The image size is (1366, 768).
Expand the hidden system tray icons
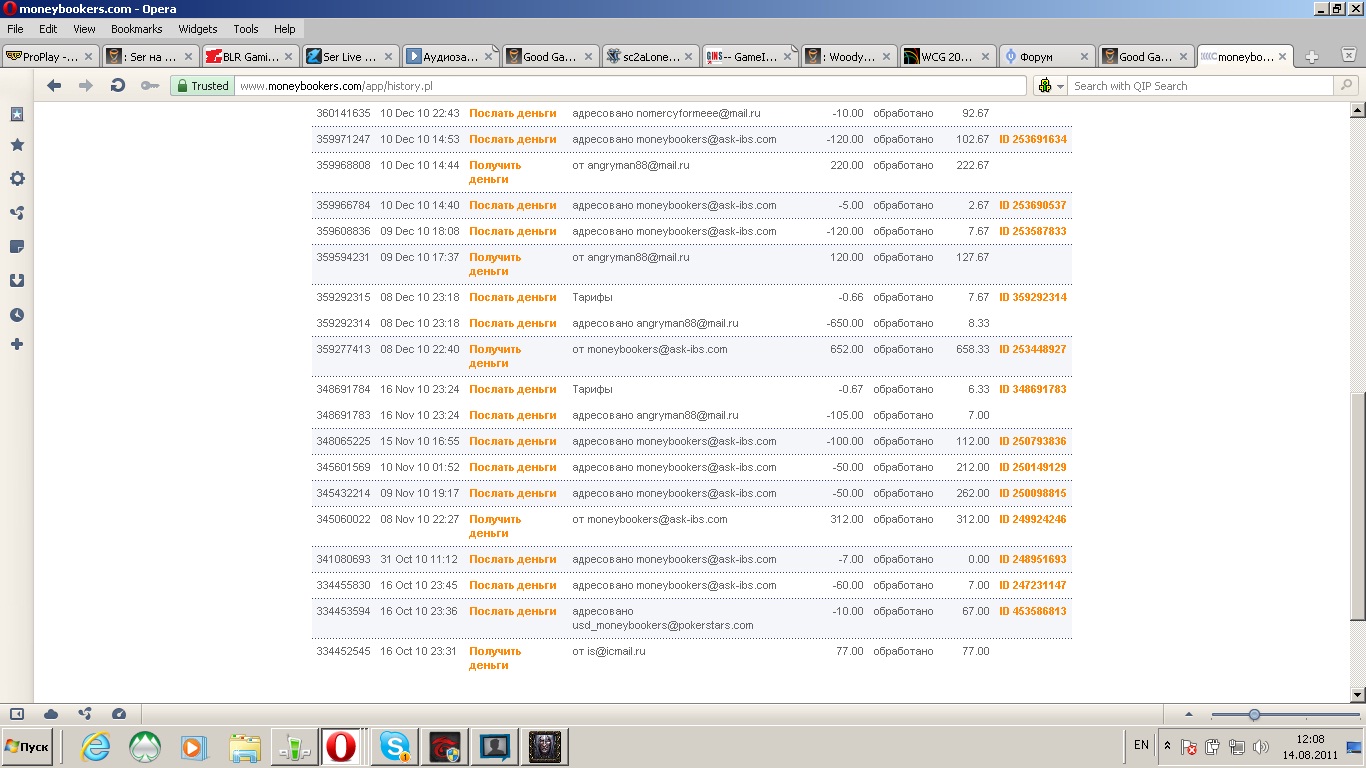click(1167, 746)
